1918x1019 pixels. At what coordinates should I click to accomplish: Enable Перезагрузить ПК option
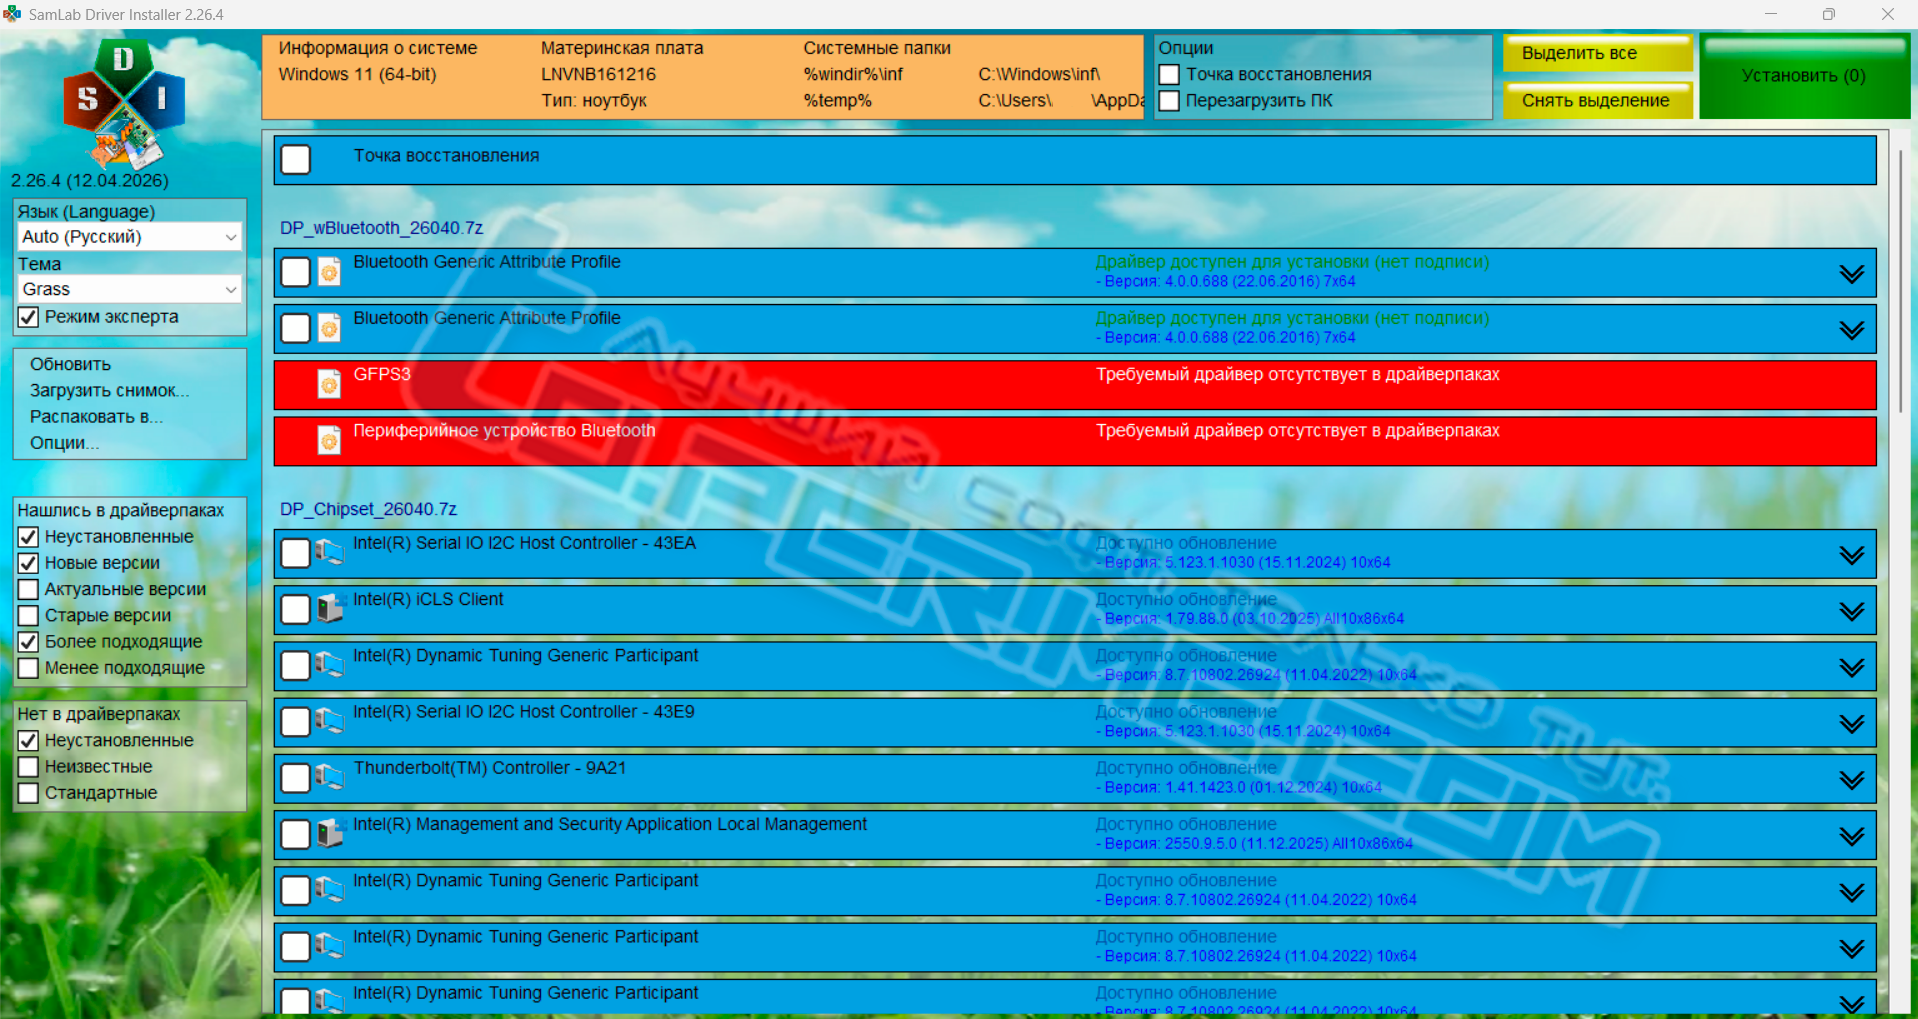point(1169,101)
